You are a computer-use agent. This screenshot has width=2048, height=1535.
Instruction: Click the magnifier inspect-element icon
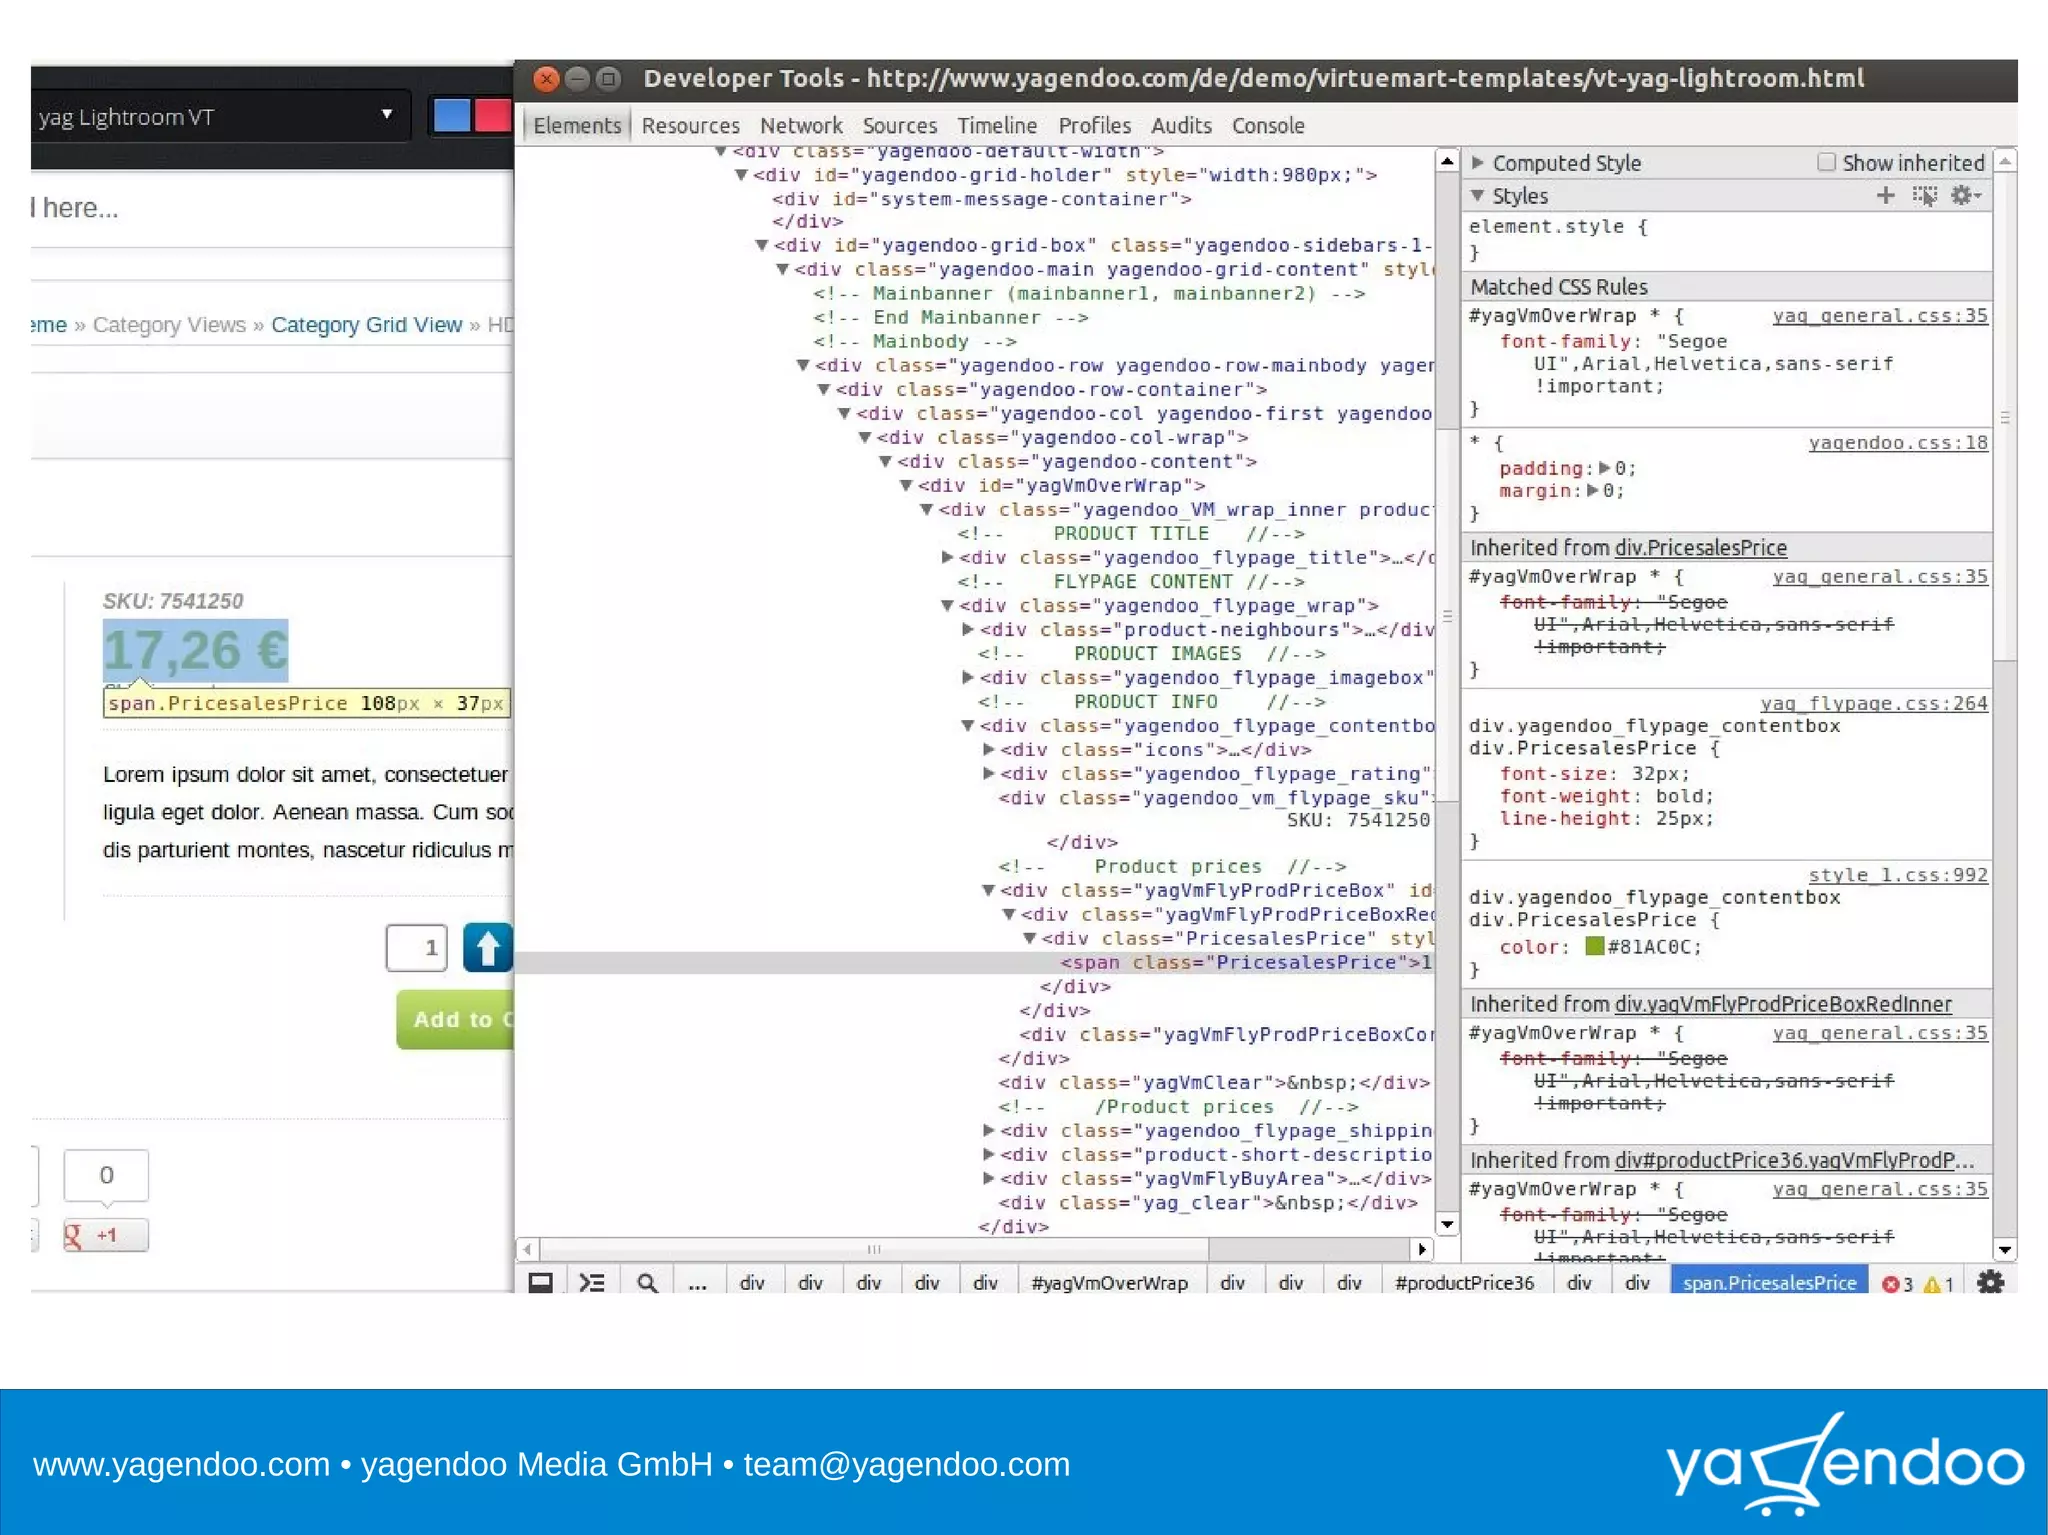pyautogui.click(x=647, y=1283)
